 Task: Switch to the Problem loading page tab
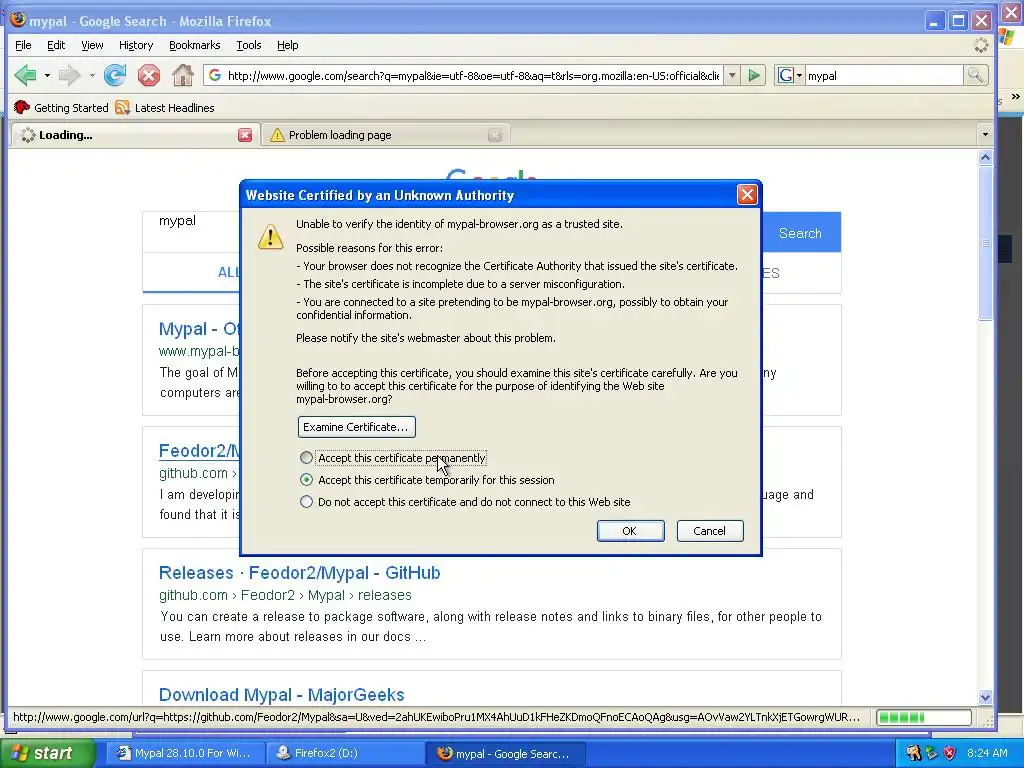[385, 135]
